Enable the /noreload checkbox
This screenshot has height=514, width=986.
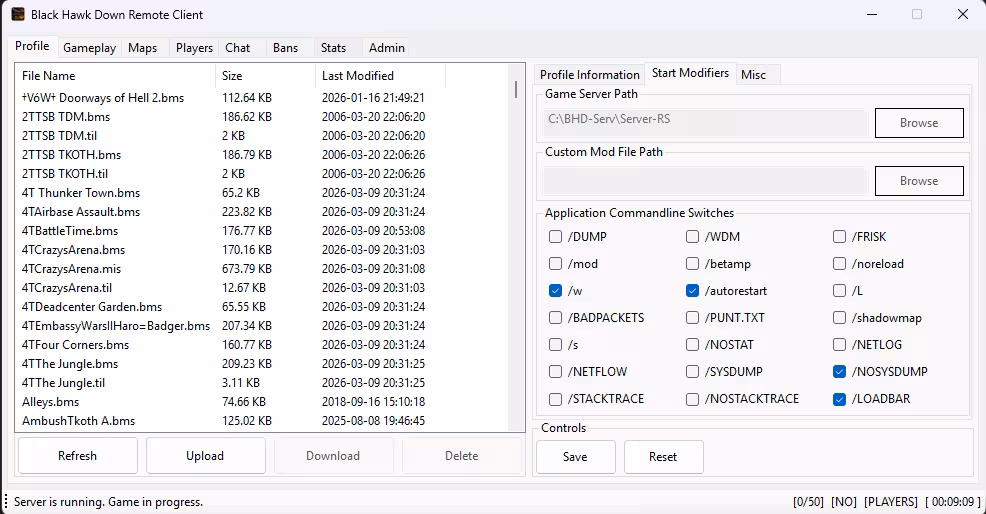839,264
